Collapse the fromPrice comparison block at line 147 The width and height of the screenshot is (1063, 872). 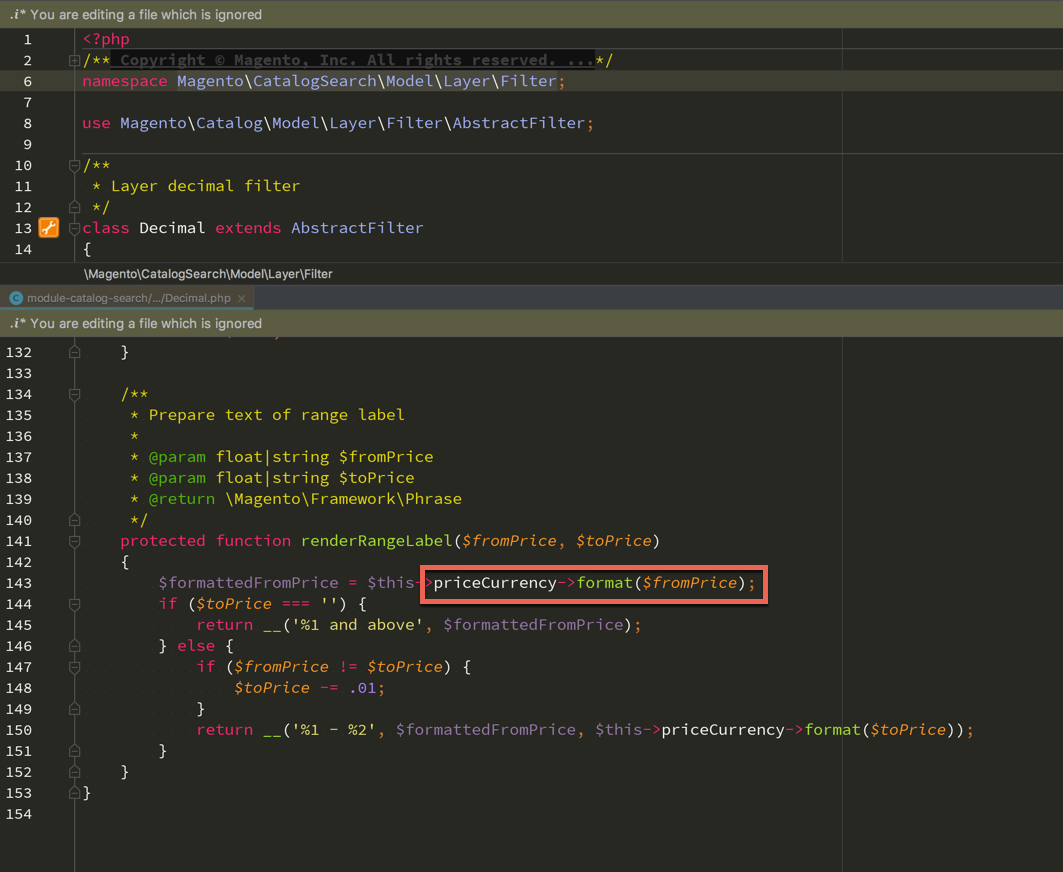[73, 666]
